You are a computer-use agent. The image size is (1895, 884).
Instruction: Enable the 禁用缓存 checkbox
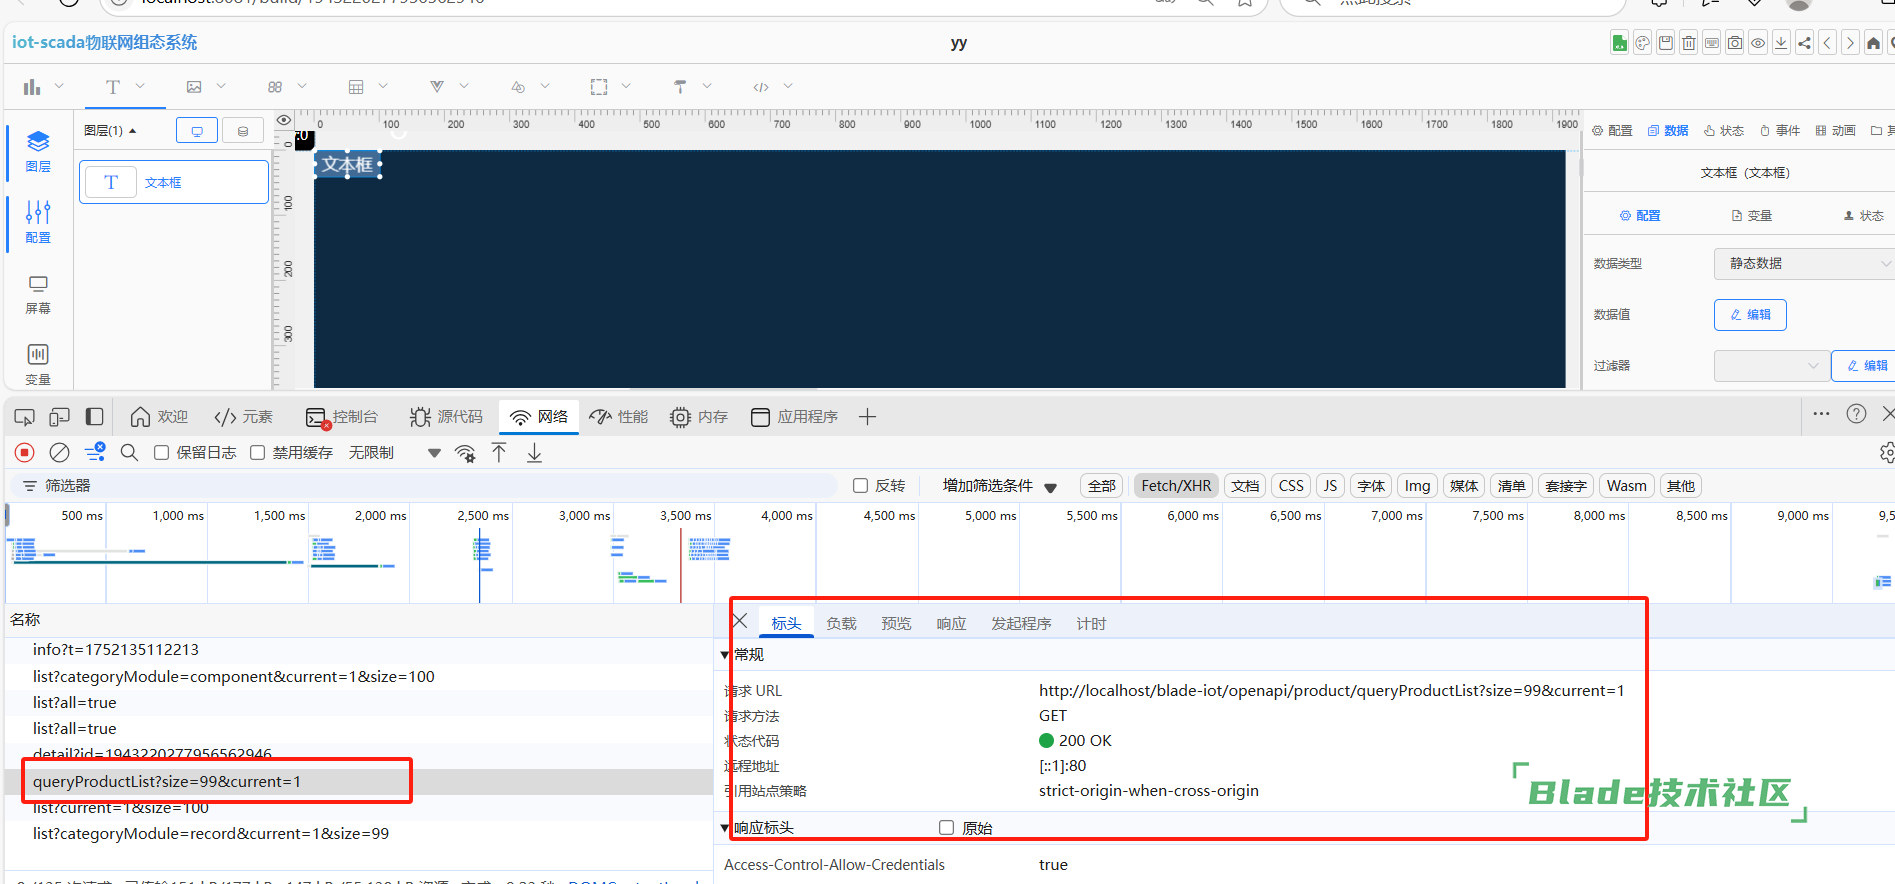pyautogui.click(x=258, y=453)
